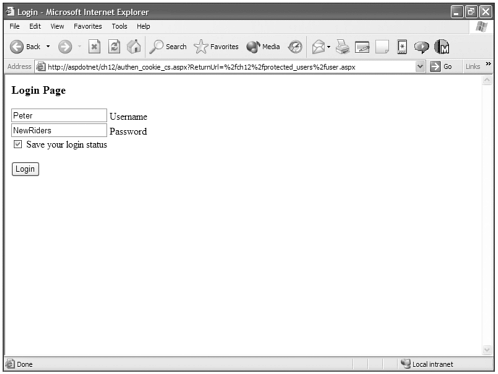Click the Links toolbar label
Image resolution: width=498 pixels, height=374 pixels.
[473, 67]
